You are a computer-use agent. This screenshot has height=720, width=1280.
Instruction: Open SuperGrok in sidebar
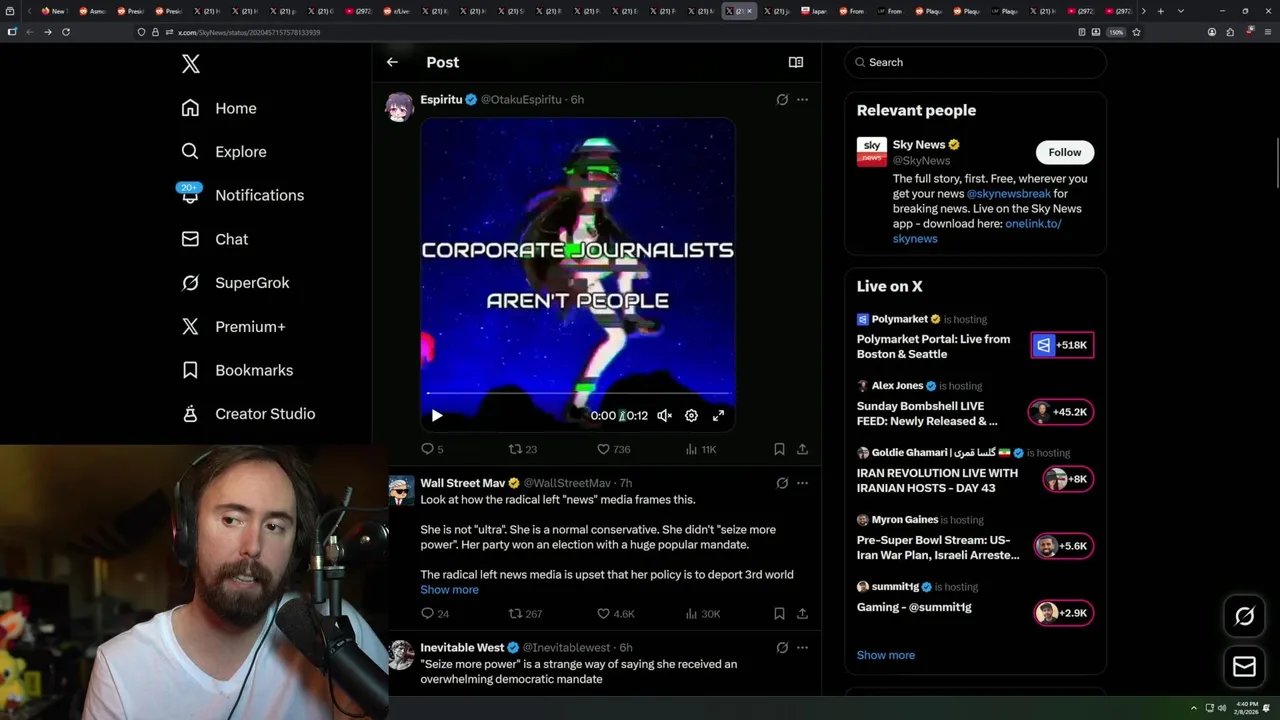235,283
